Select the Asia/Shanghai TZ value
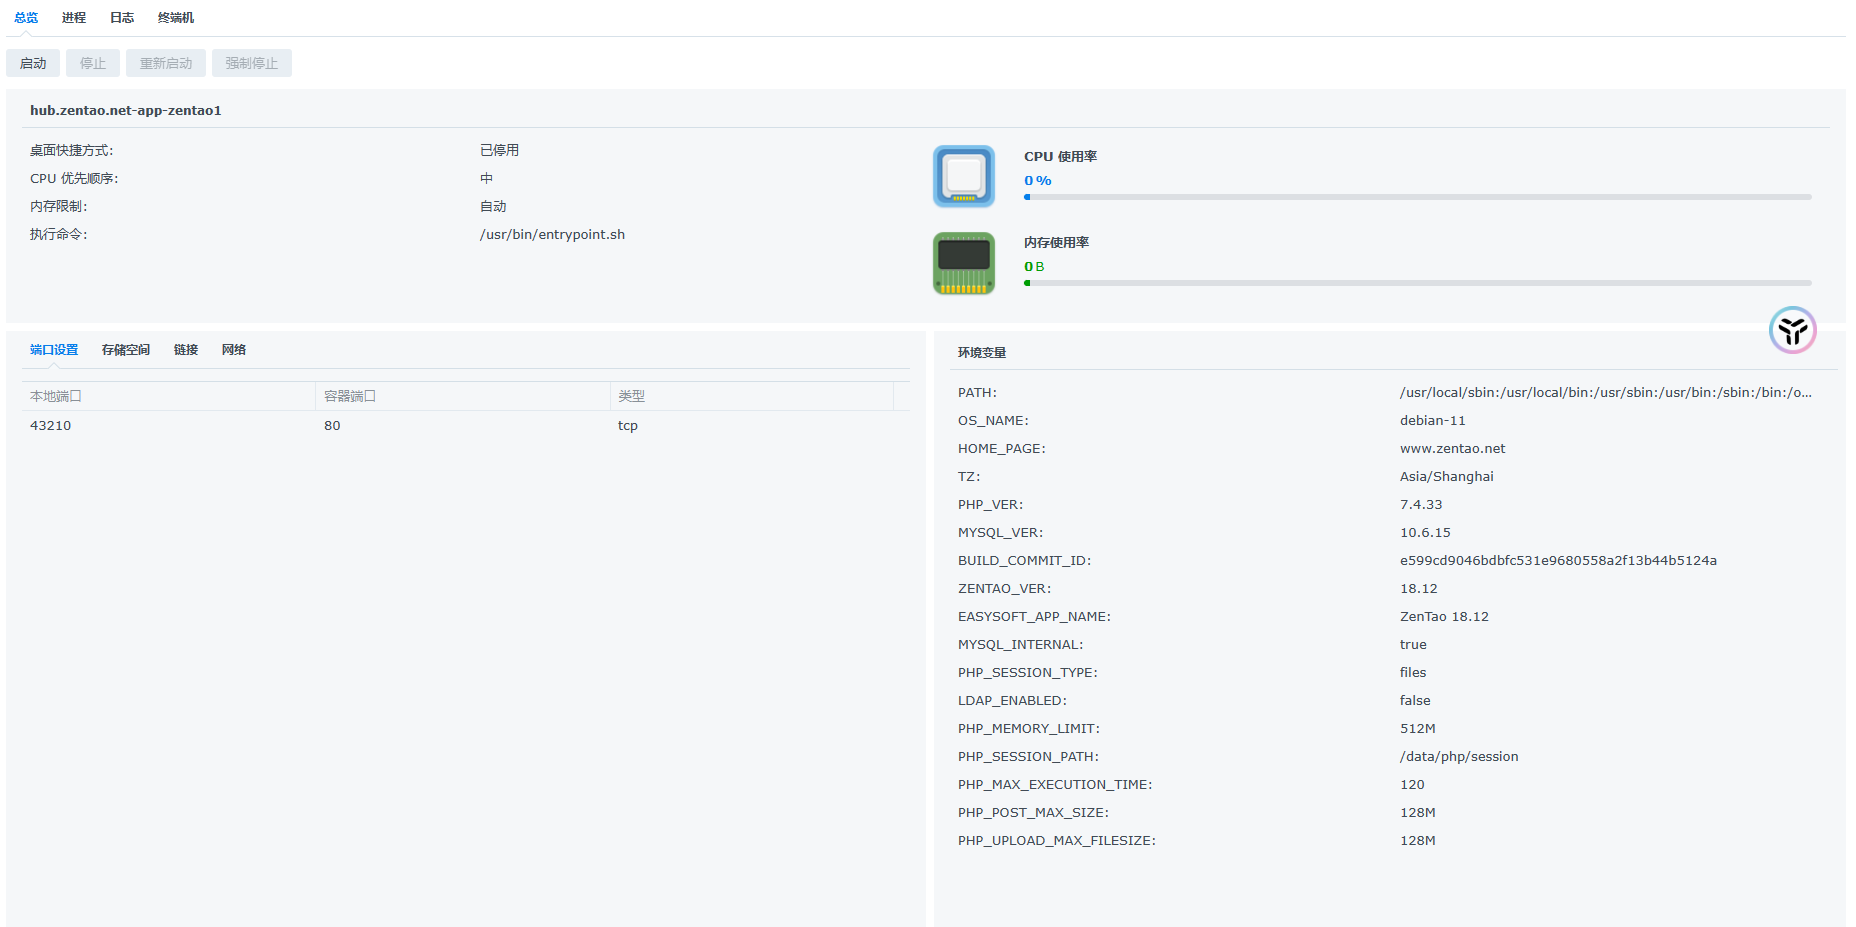Image resolution: width=1856 pixels, height=927 pixels. [x=1447, y=476]
